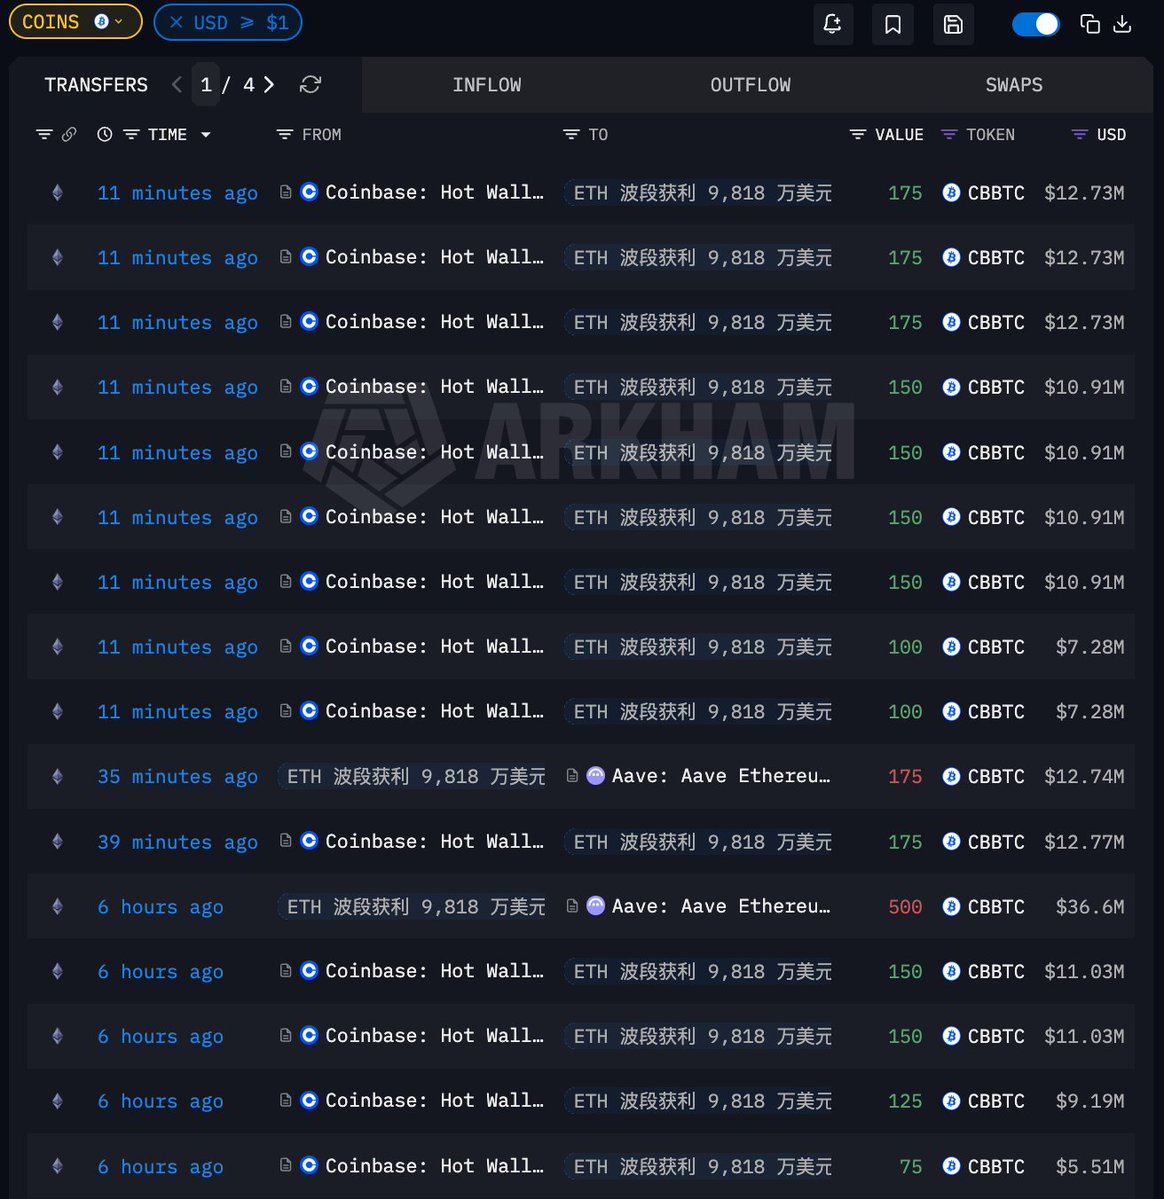
Task: Open the TIME column filter
Action: click(x=132, y=135)
